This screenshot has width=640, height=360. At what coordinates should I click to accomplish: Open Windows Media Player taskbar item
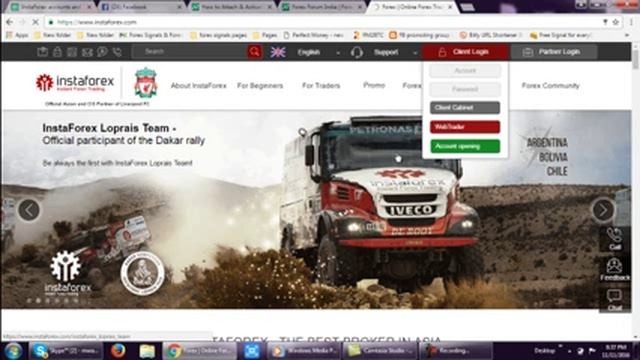coord(304,351)
